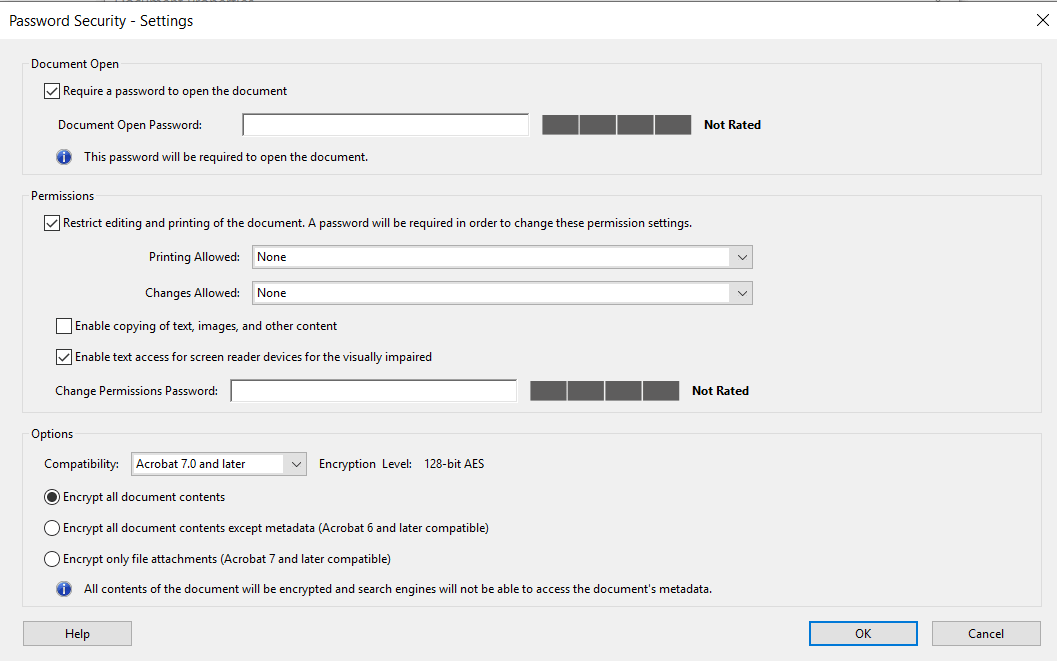Open the Printing Allowed dropdown
The image size is (1057, 661).
(x=502, y=257)
